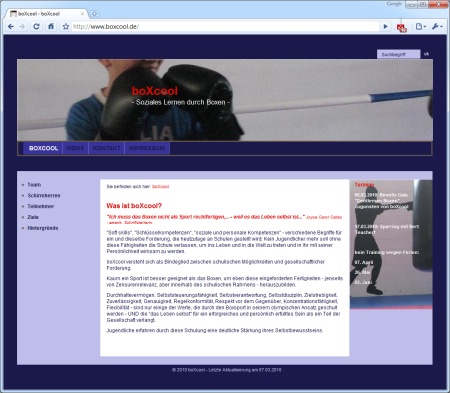Open the KONTAKT navigation tab
Image resolution: width=450 pixels, height=393 pixels.
106,148
